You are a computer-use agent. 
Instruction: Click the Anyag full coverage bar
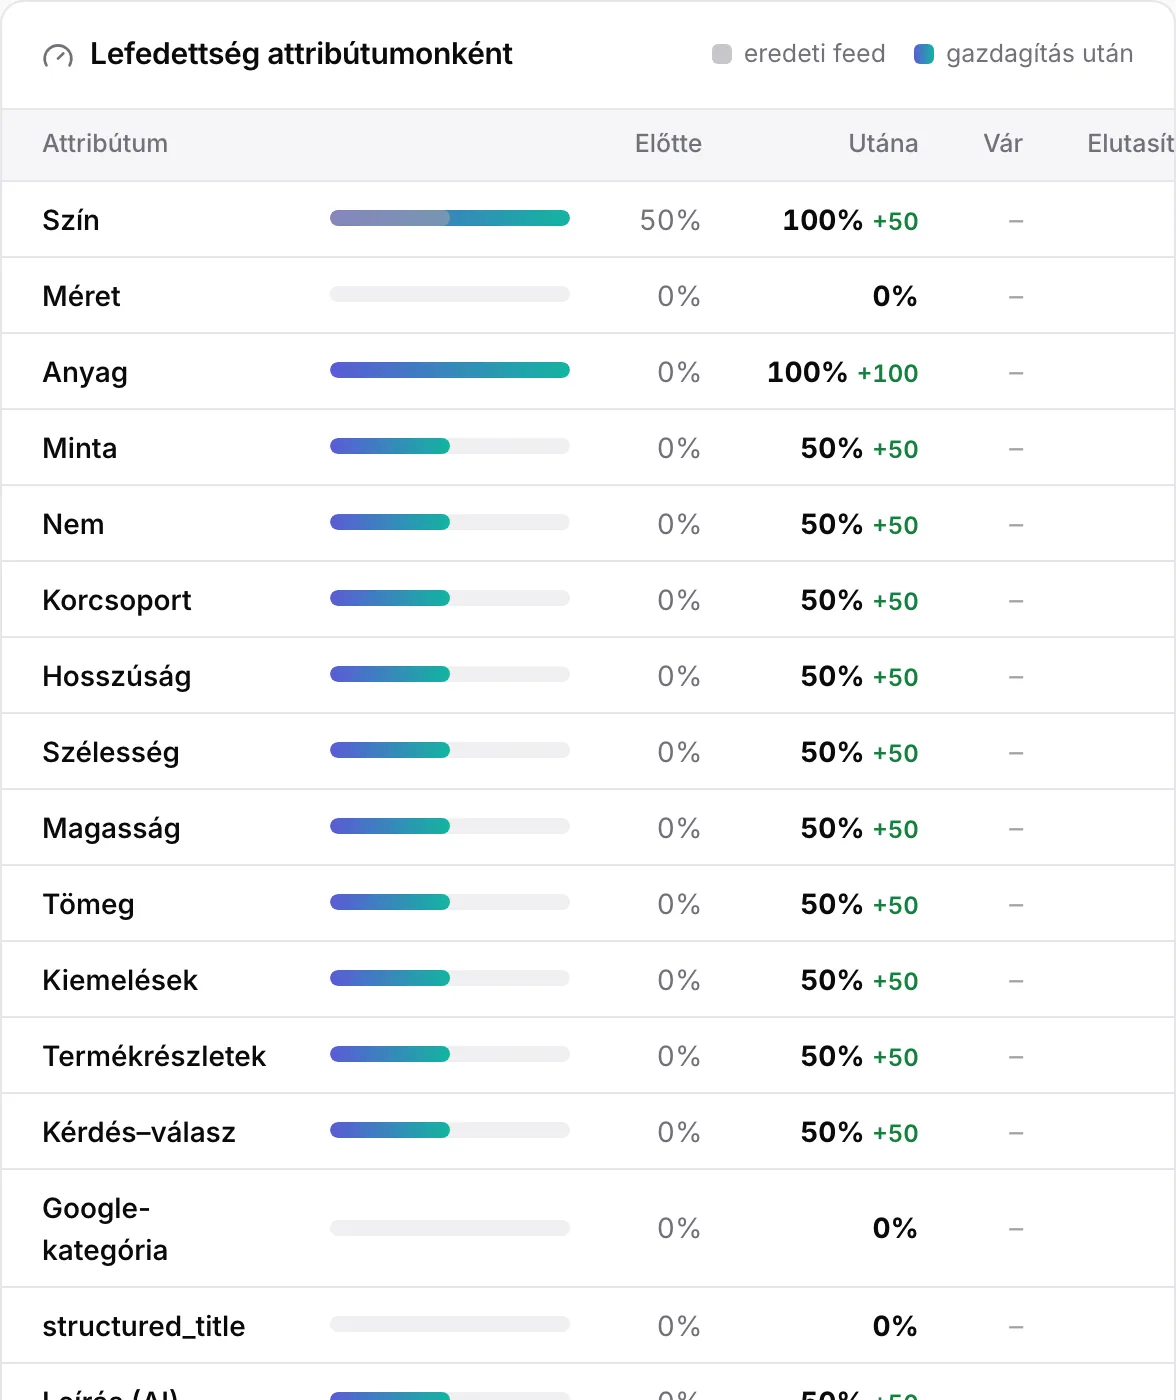[450, 370]
